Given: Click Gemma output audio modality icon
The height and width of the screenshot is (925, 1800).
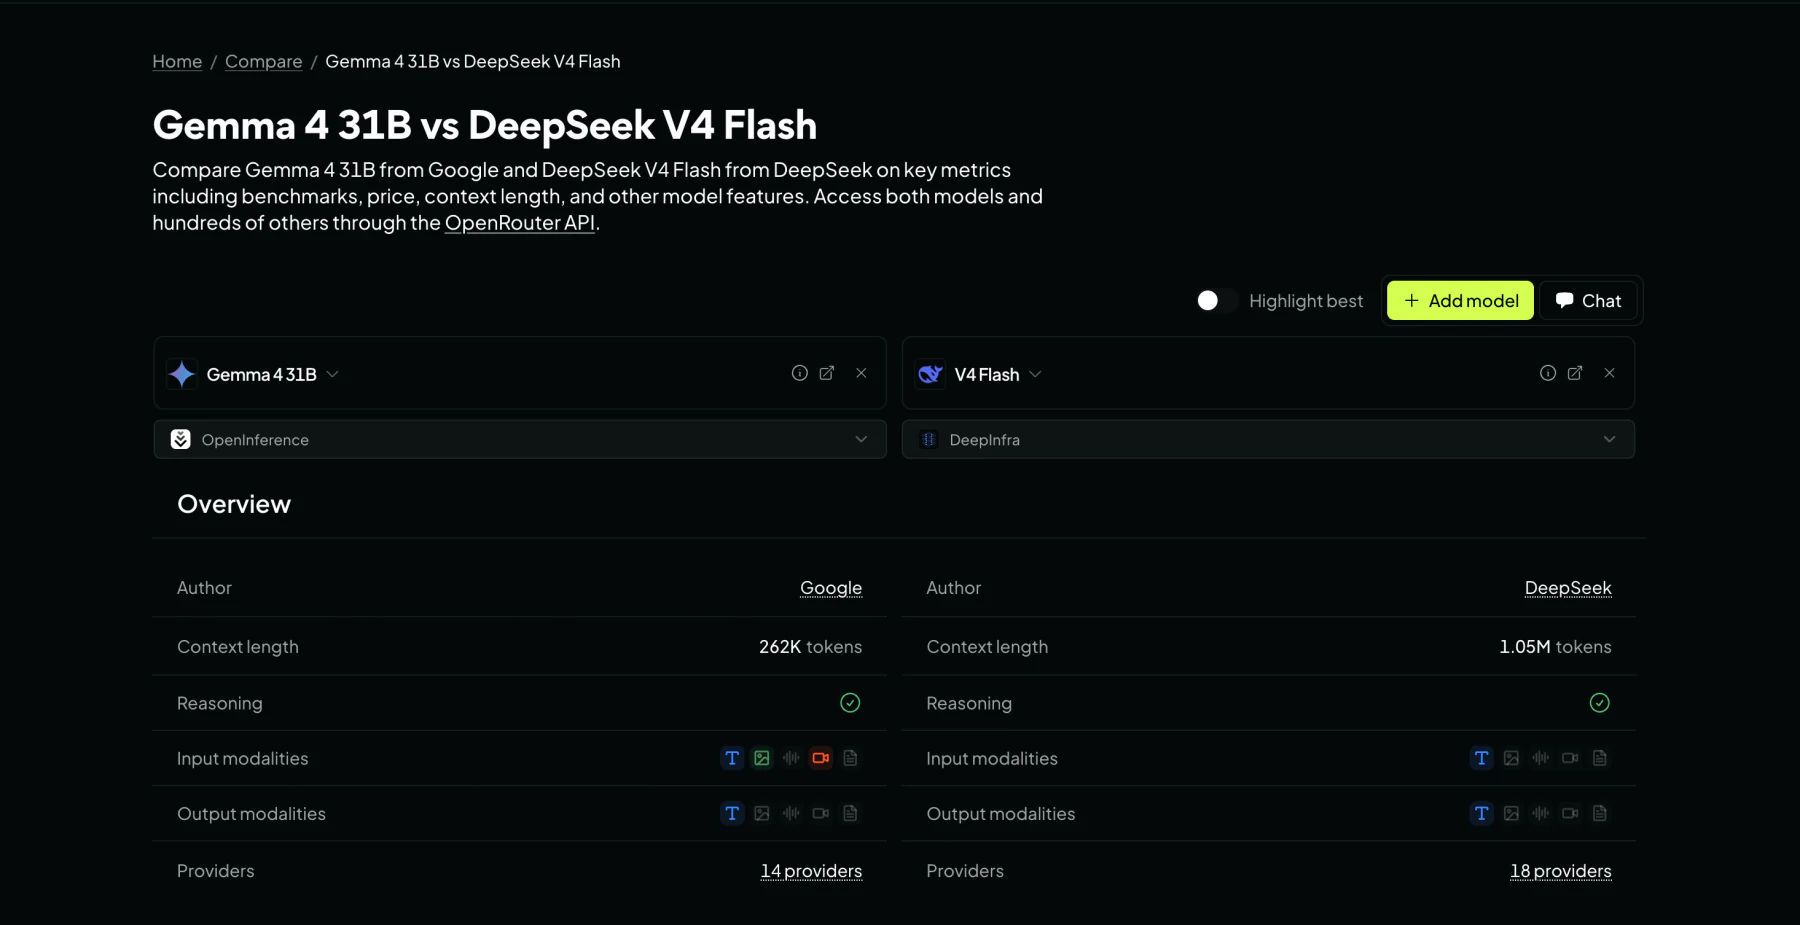Looking at the screenshot, I should tap(791, 813).
